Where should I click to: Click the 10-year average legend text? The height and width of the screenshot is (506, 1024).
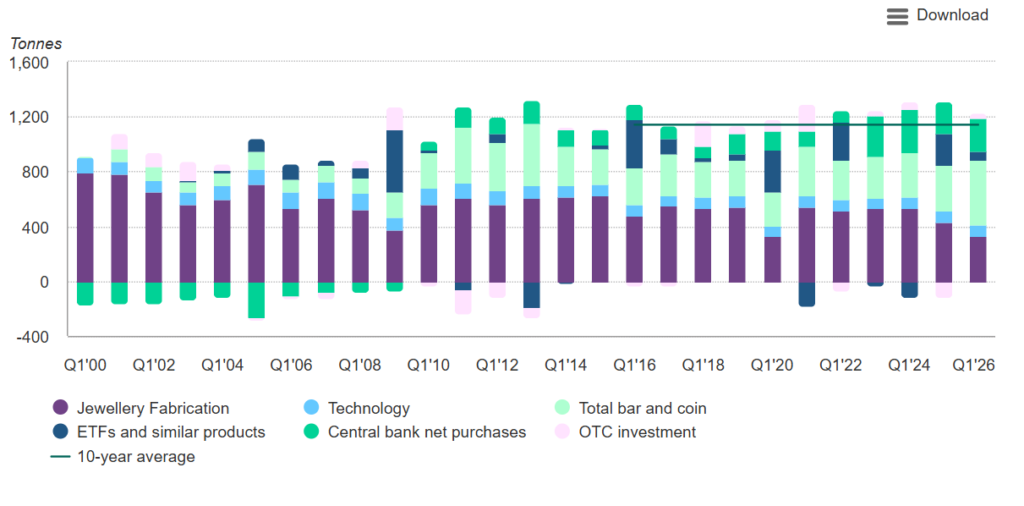(x=136, y=456)
